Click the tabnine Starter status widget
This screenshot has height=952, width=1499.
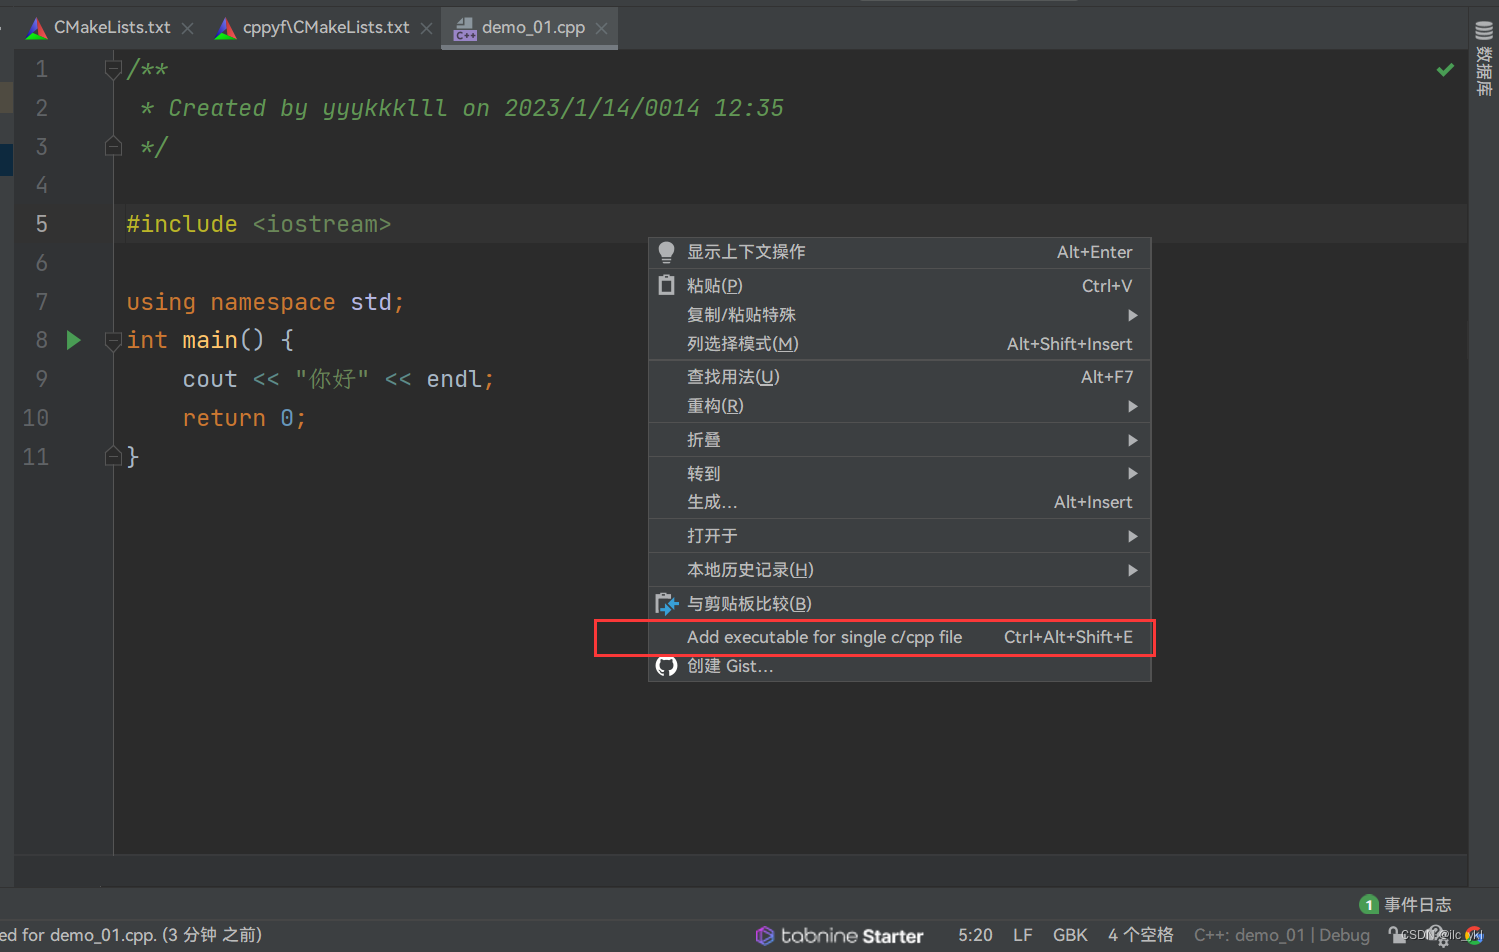tap(840, 935)
